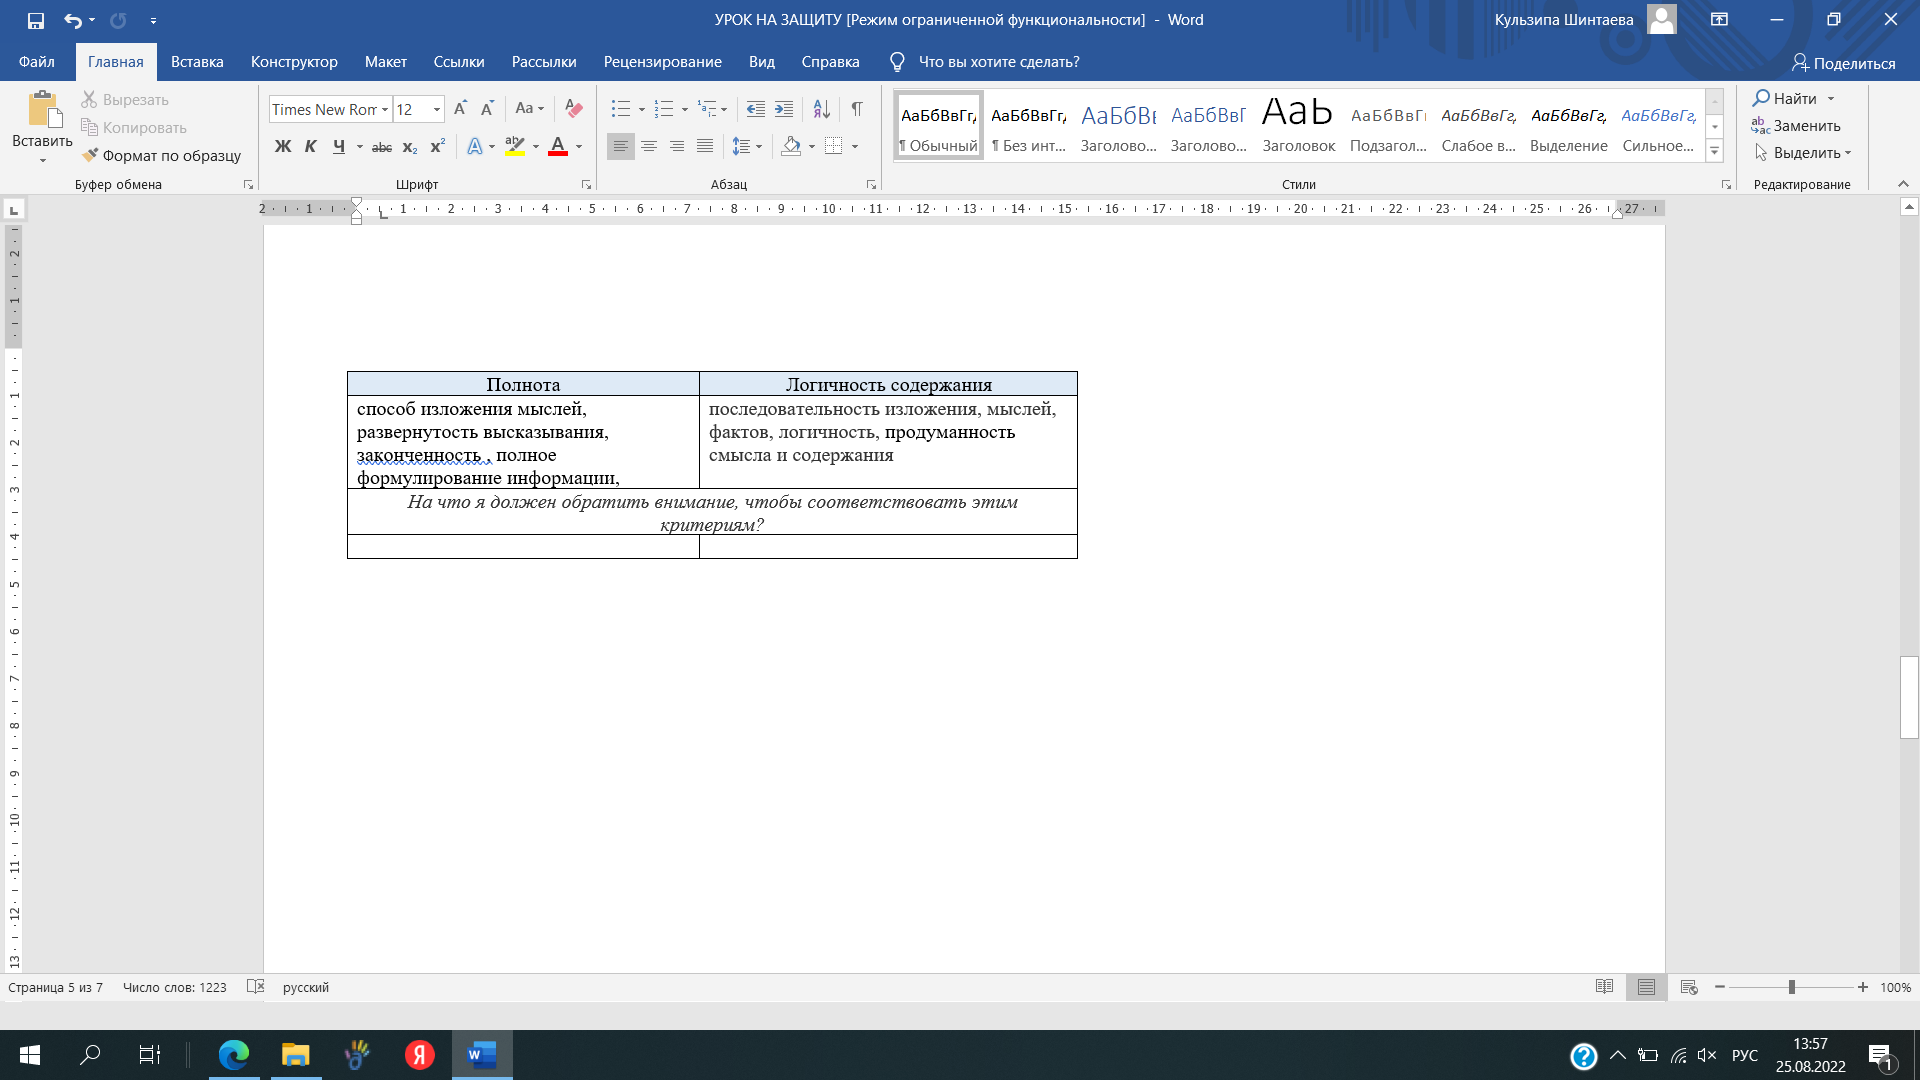Screen dimensions: 1920x1080
Task: Decrease paragraph indent
Action: [756, 109]
